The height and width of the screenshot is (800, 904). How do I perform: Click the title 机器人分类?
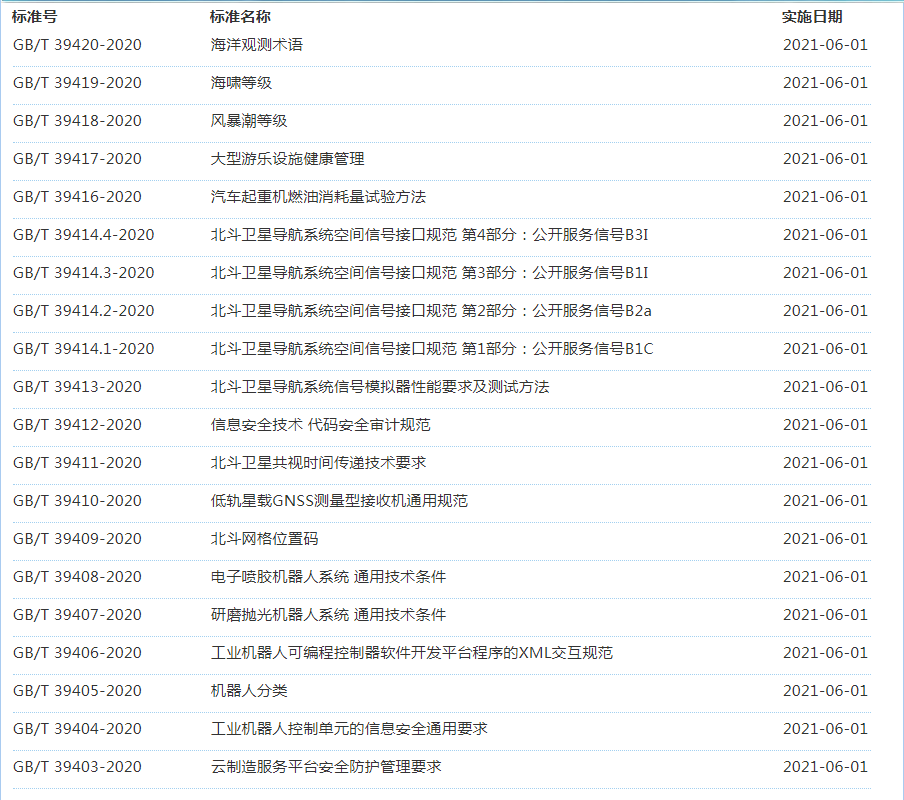[248, 692]
